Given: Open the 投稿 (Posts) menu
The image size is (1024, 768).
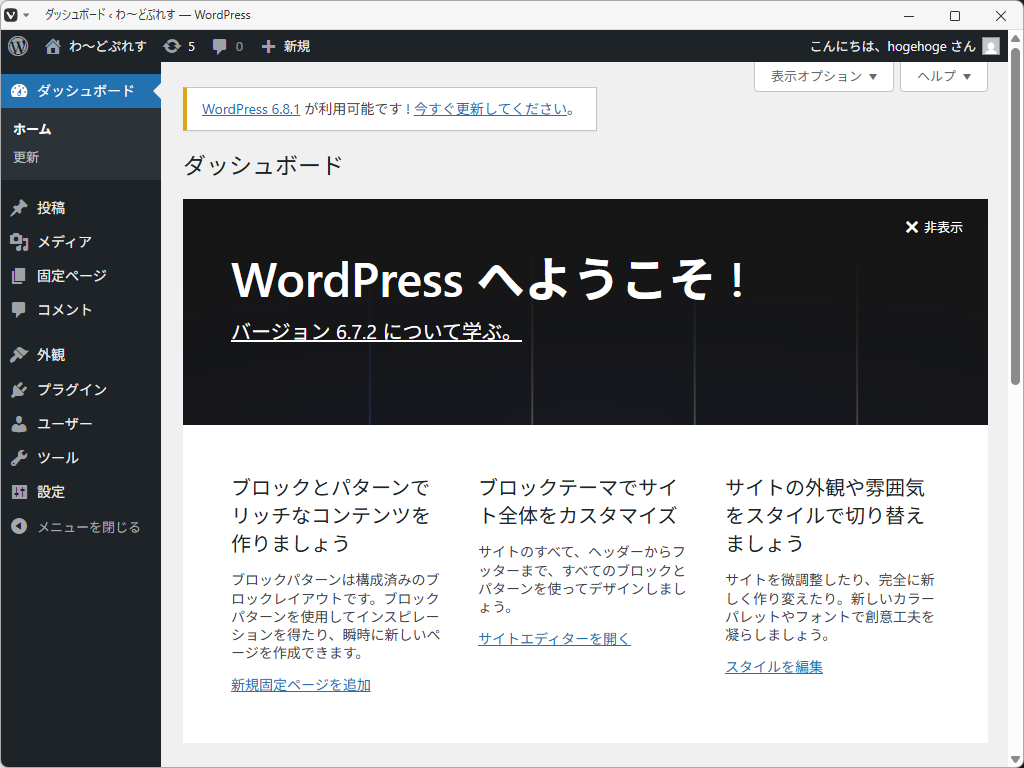Looking at the screenshot, I should 51,208.
